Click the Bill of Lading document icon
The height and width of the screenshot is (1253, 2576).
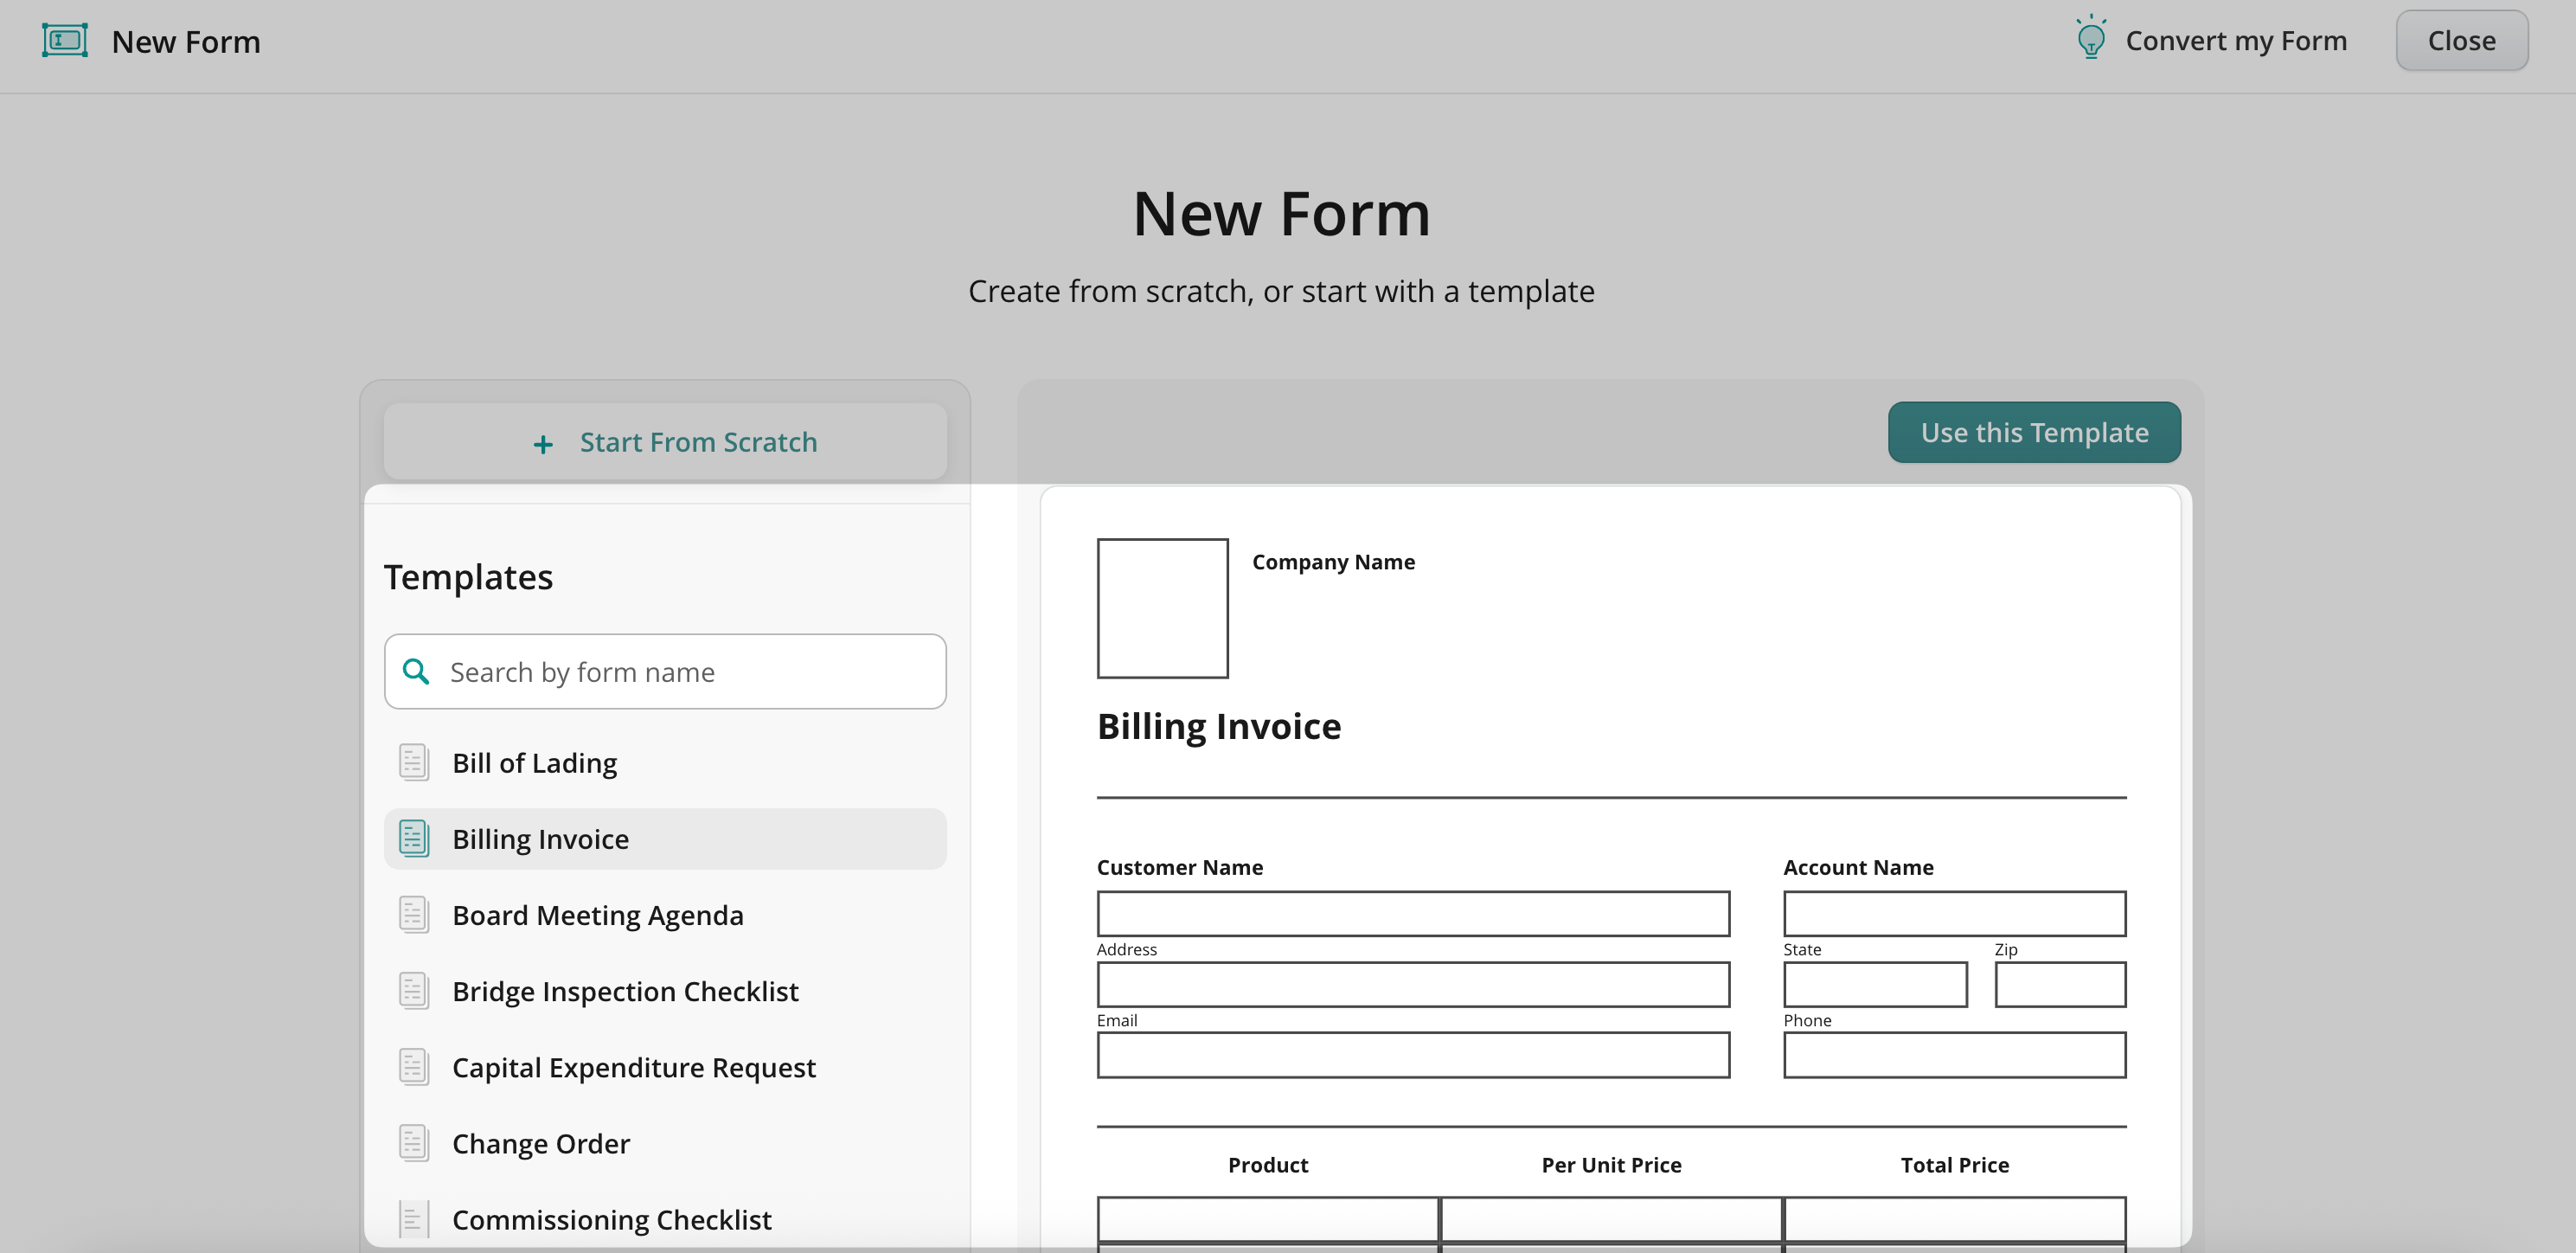(413, 762)
